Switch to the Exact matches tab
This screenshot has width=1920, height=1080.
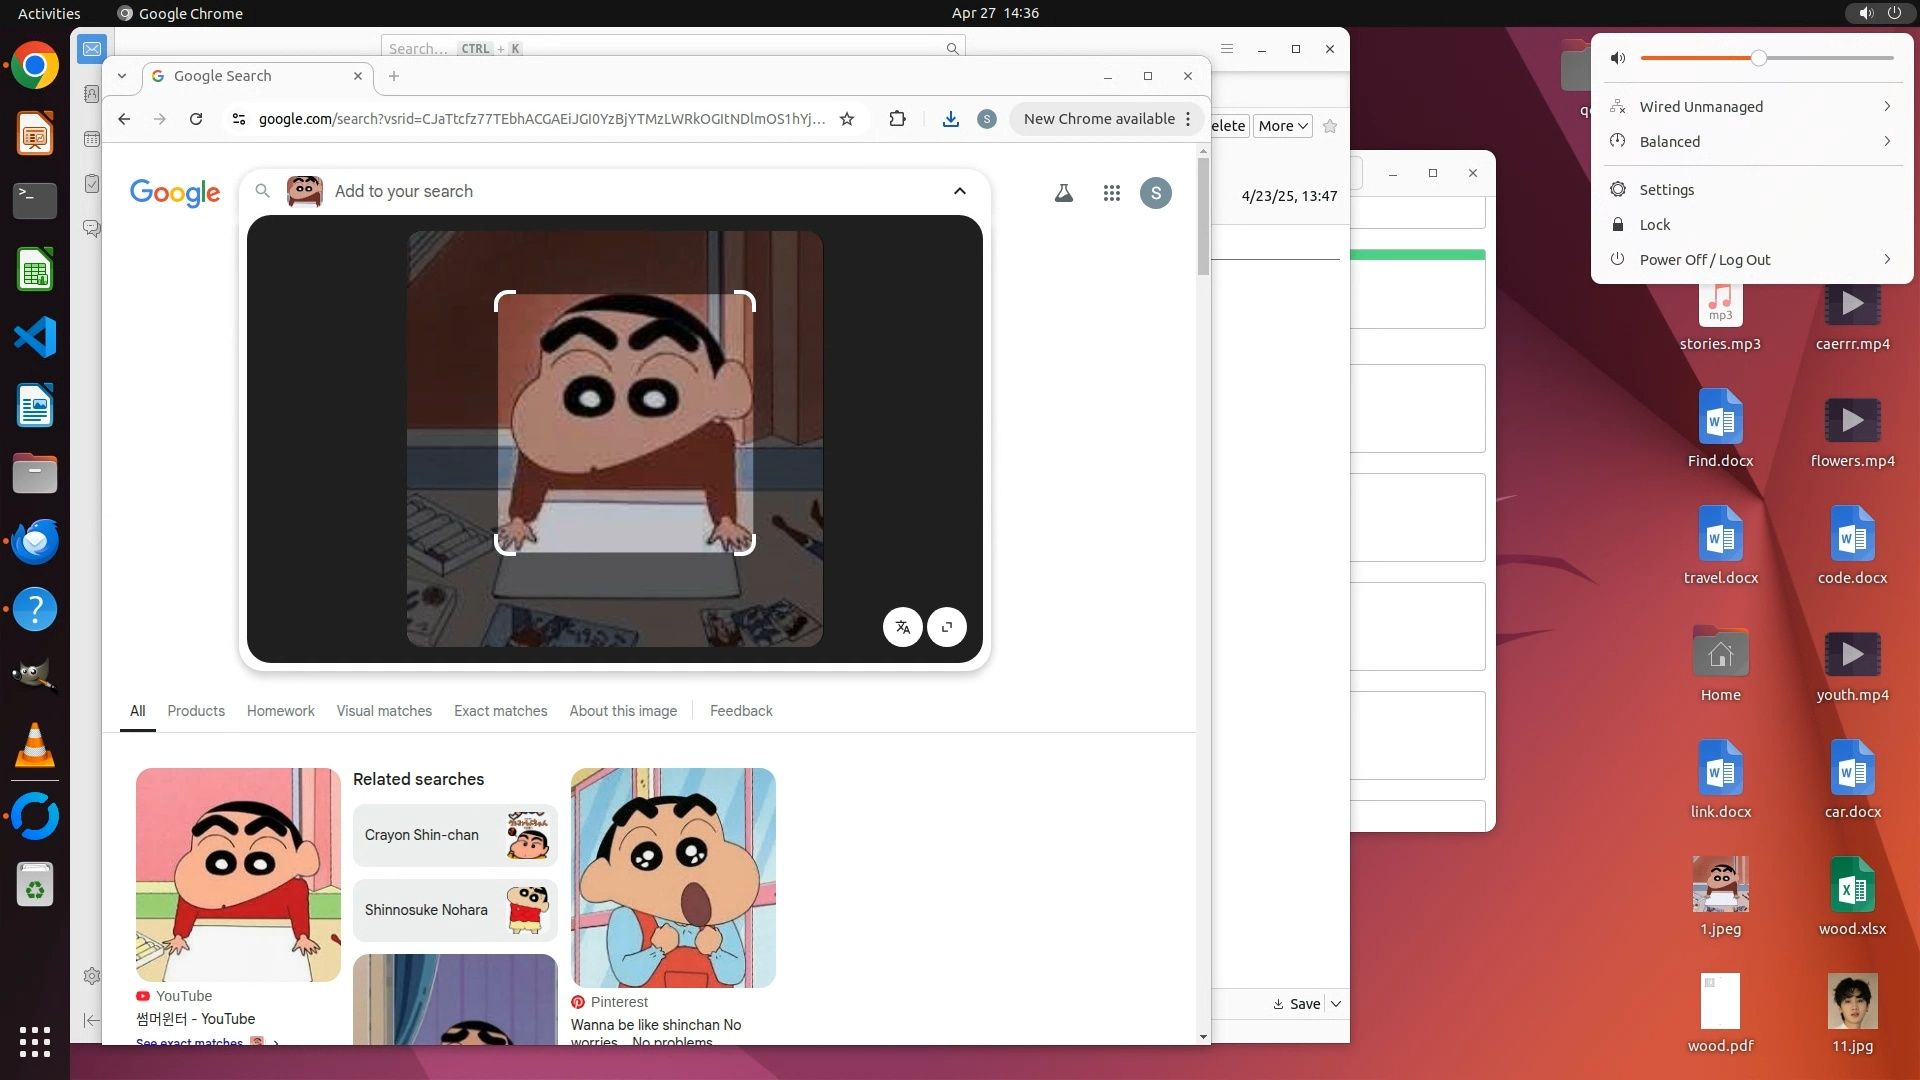(x=500, y=711)
